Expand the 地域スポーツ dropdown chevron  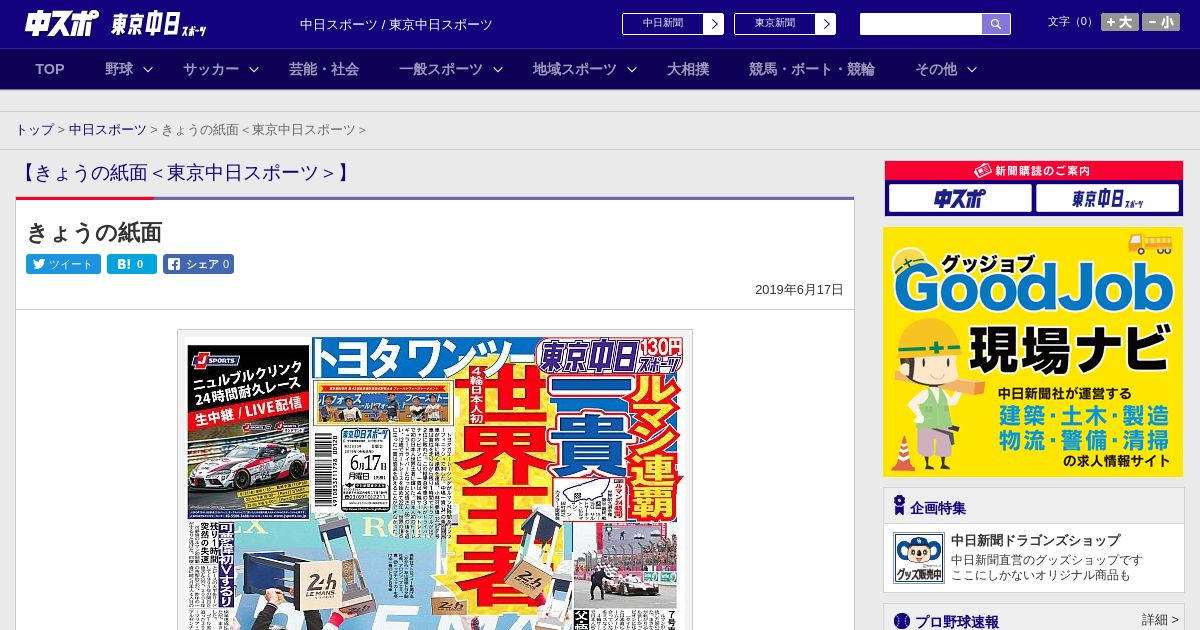(632, 69)
